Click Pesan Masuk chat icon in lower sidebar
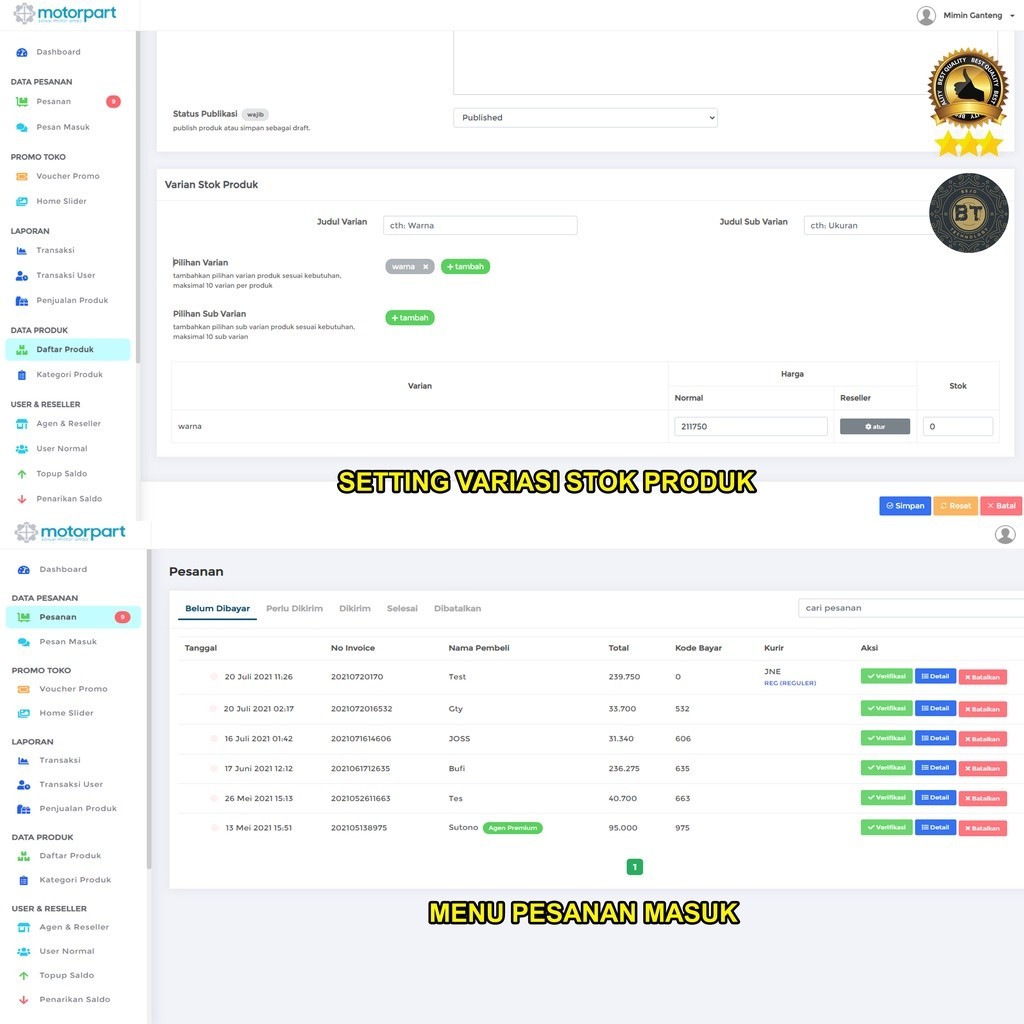The width and height of the screenshot is (1024, 1024). [24, 642]
